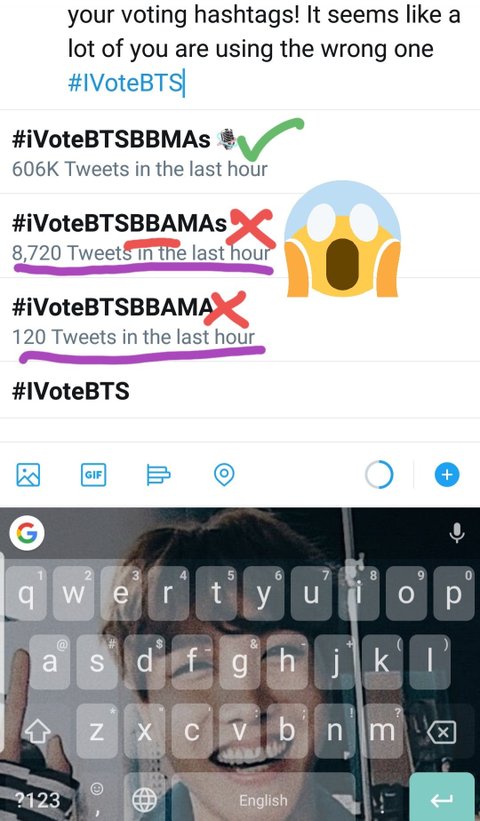Open the GIF picker
Screen dimensions: 480x821
click(94, 474)
